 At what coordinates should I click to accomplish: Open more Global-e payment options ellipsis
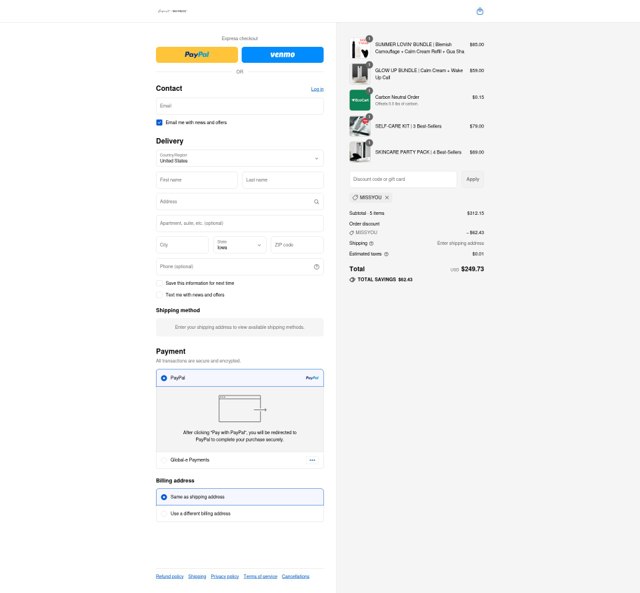point(312,460)
